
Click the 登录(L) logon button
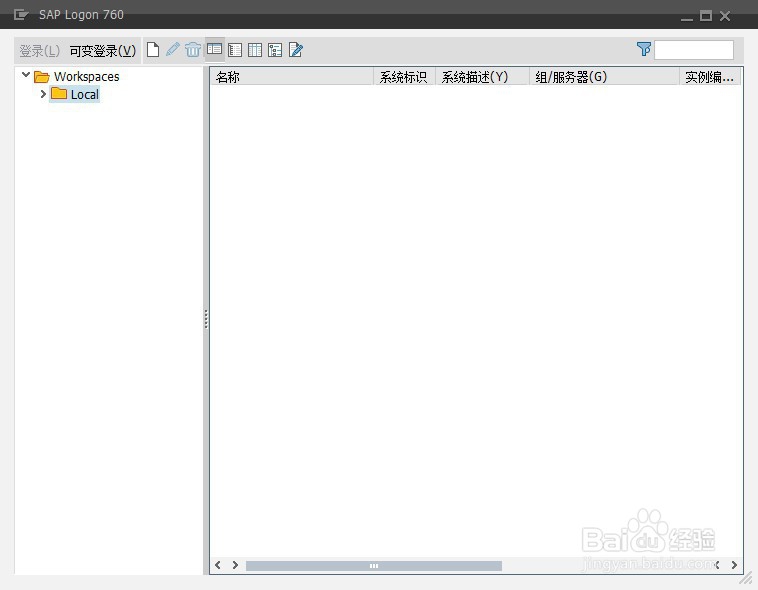(x=40, y=51)
